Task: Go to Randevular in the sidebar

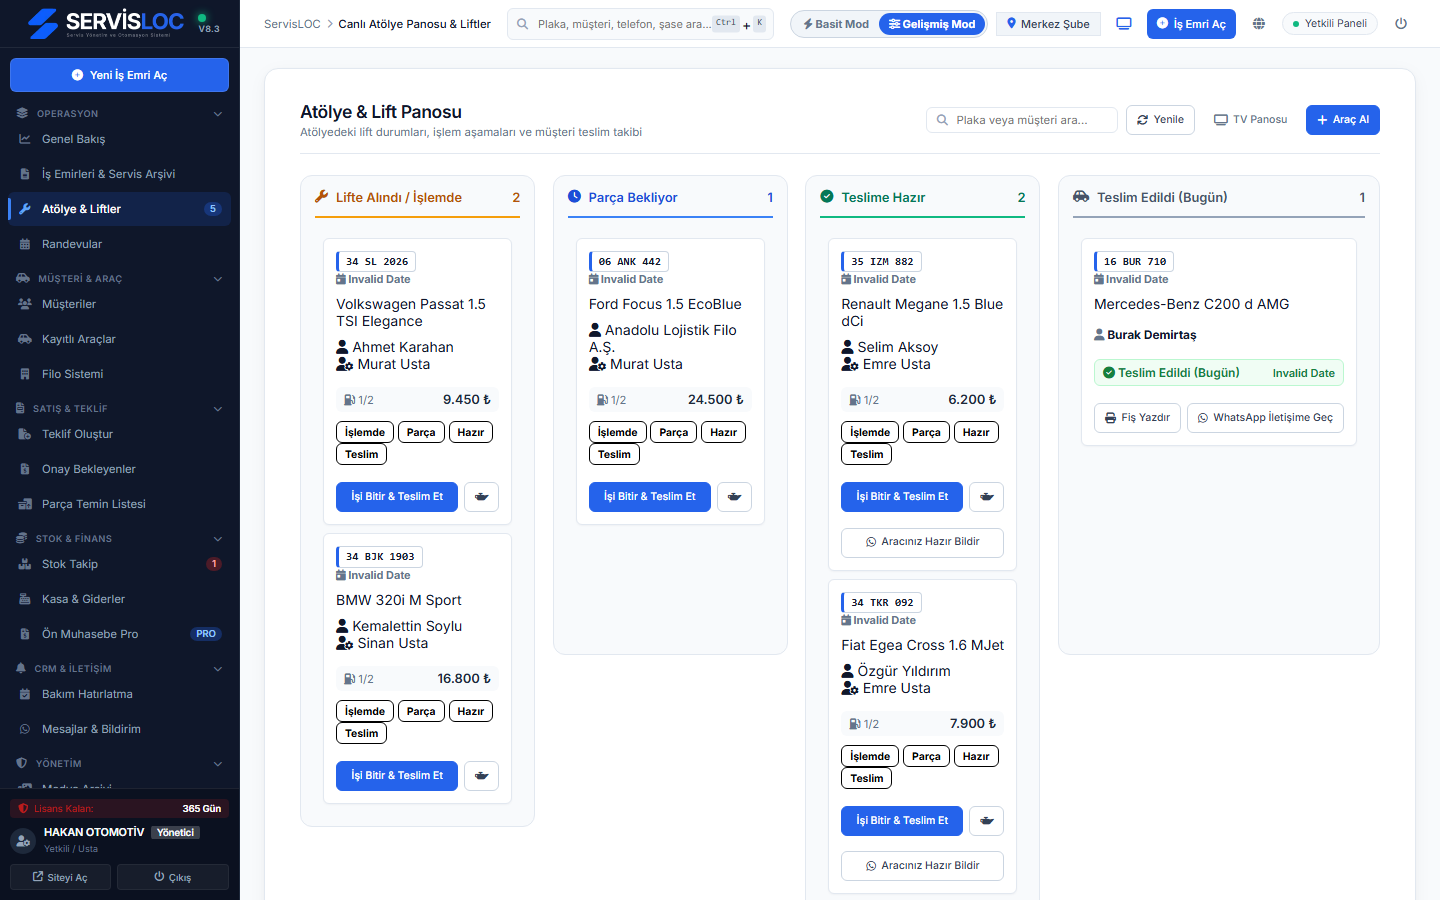Action: (120, 244)
